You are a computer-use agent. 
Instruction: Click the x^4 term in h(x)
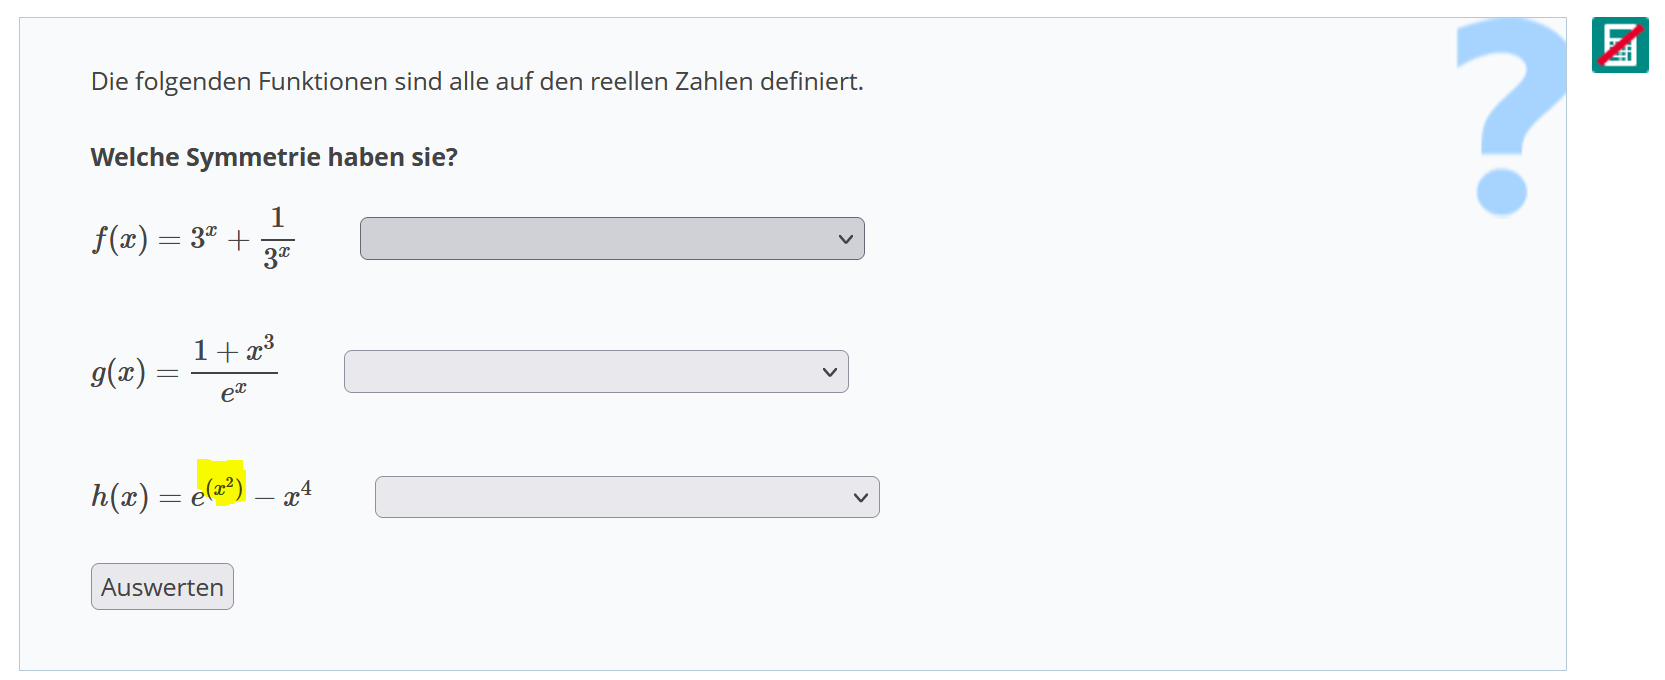pyautogui.click(x=297, y=494)
